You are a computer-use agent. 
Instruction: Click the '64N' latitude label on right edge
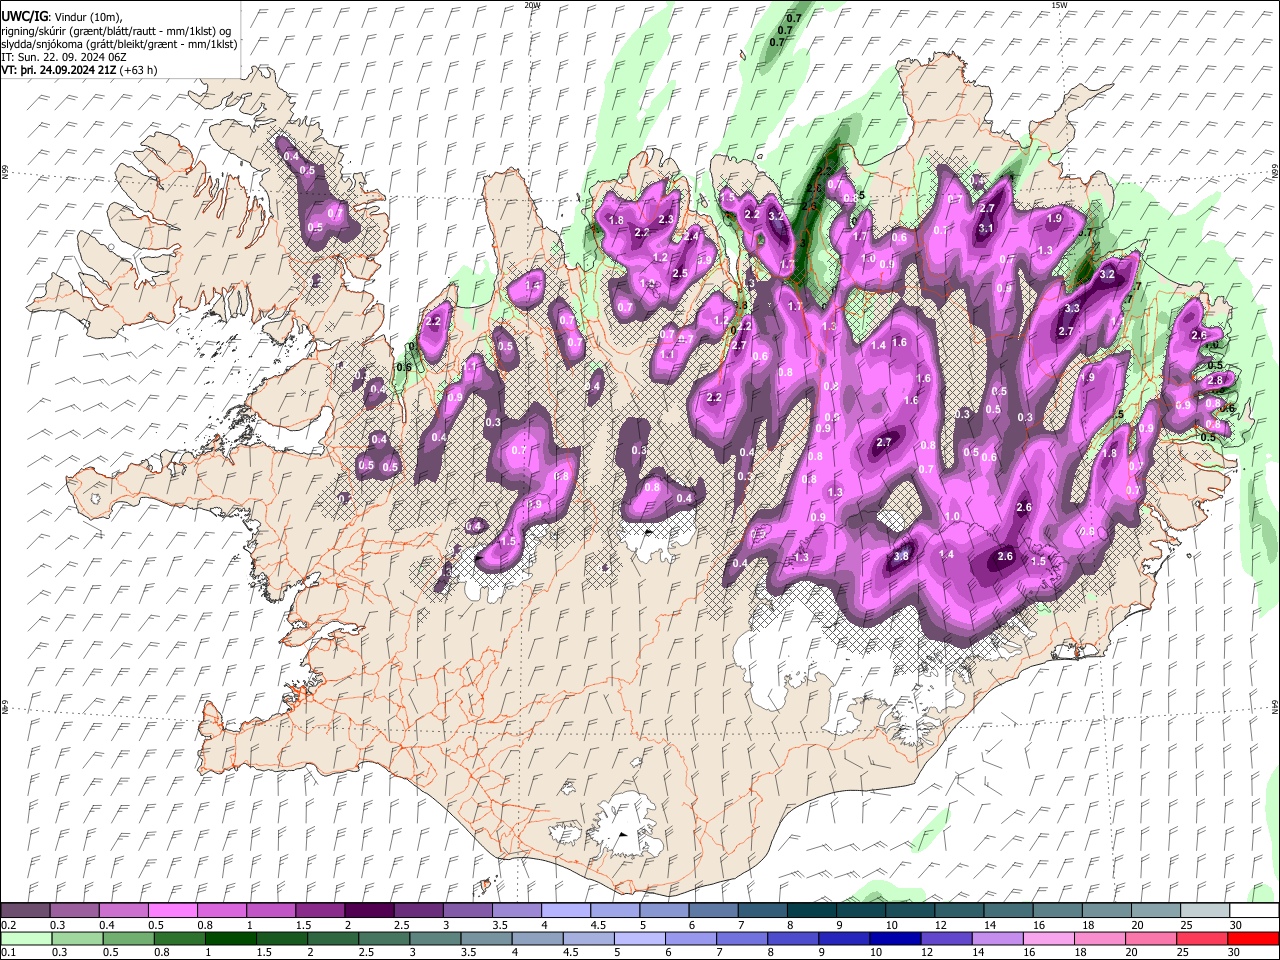click(x=1275, y=705)
